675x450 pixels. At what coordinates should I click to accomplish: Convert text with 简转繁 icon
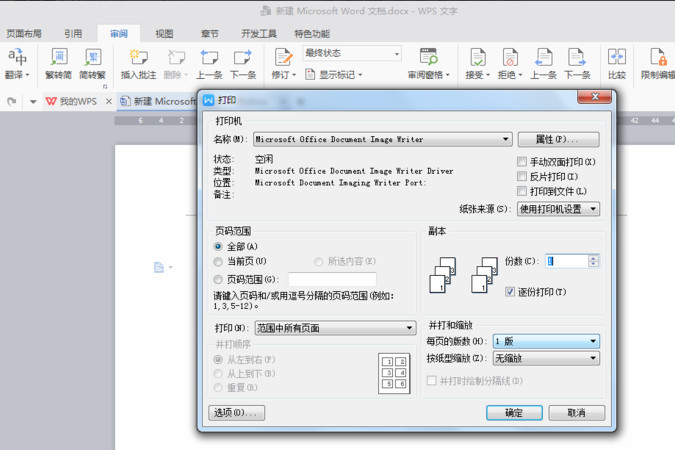[x=93, y=57]
